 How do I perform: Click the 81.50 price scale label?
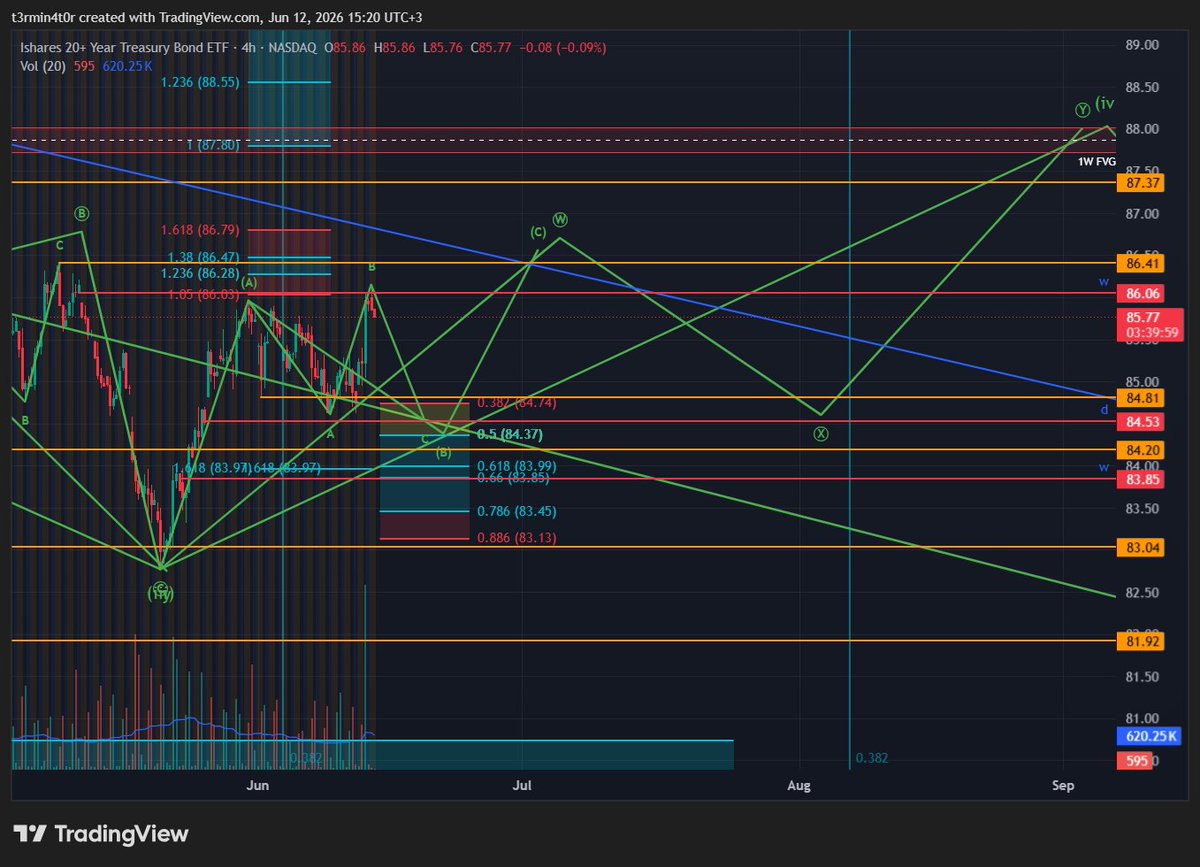[1142, 677]
